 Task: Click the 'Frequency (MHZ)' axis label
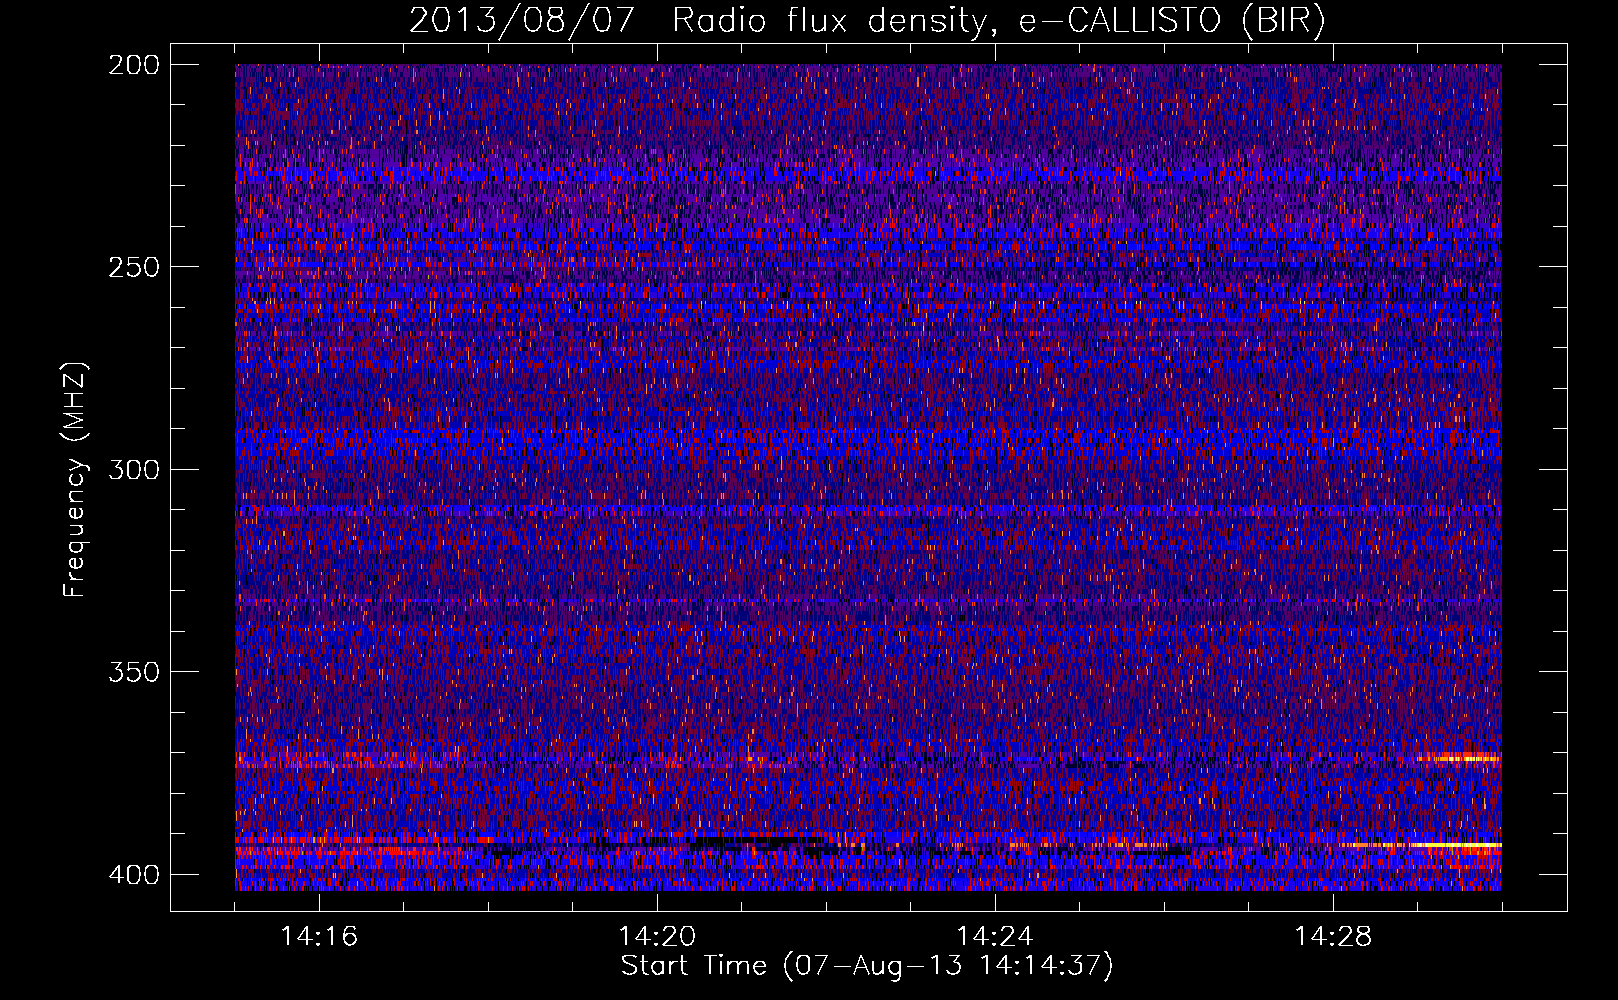point(75,479)
